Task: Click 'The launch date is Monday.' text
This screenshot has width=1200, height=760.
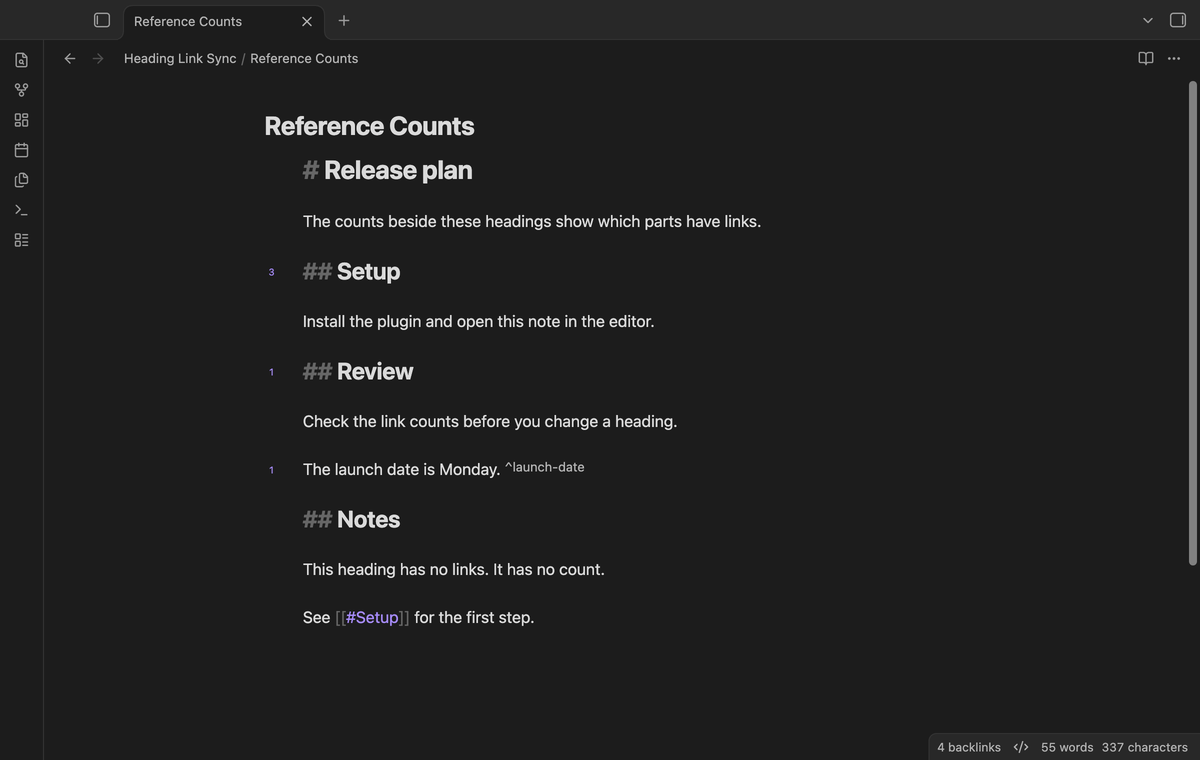Action: pyautogui.click(x=401, y=469)
